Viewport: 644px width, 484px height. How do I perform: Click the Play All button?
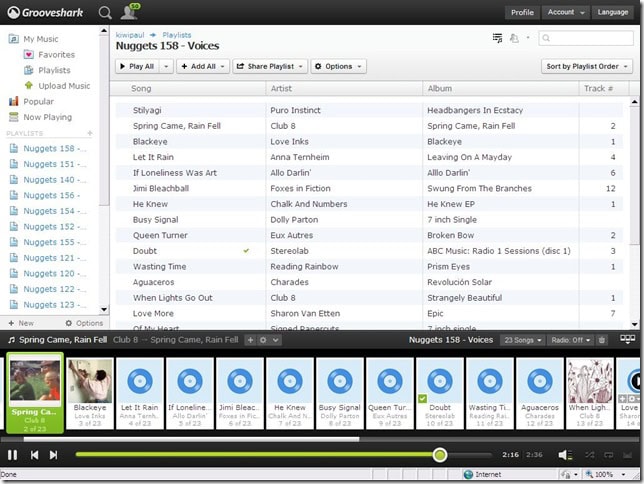click(138, 66)
